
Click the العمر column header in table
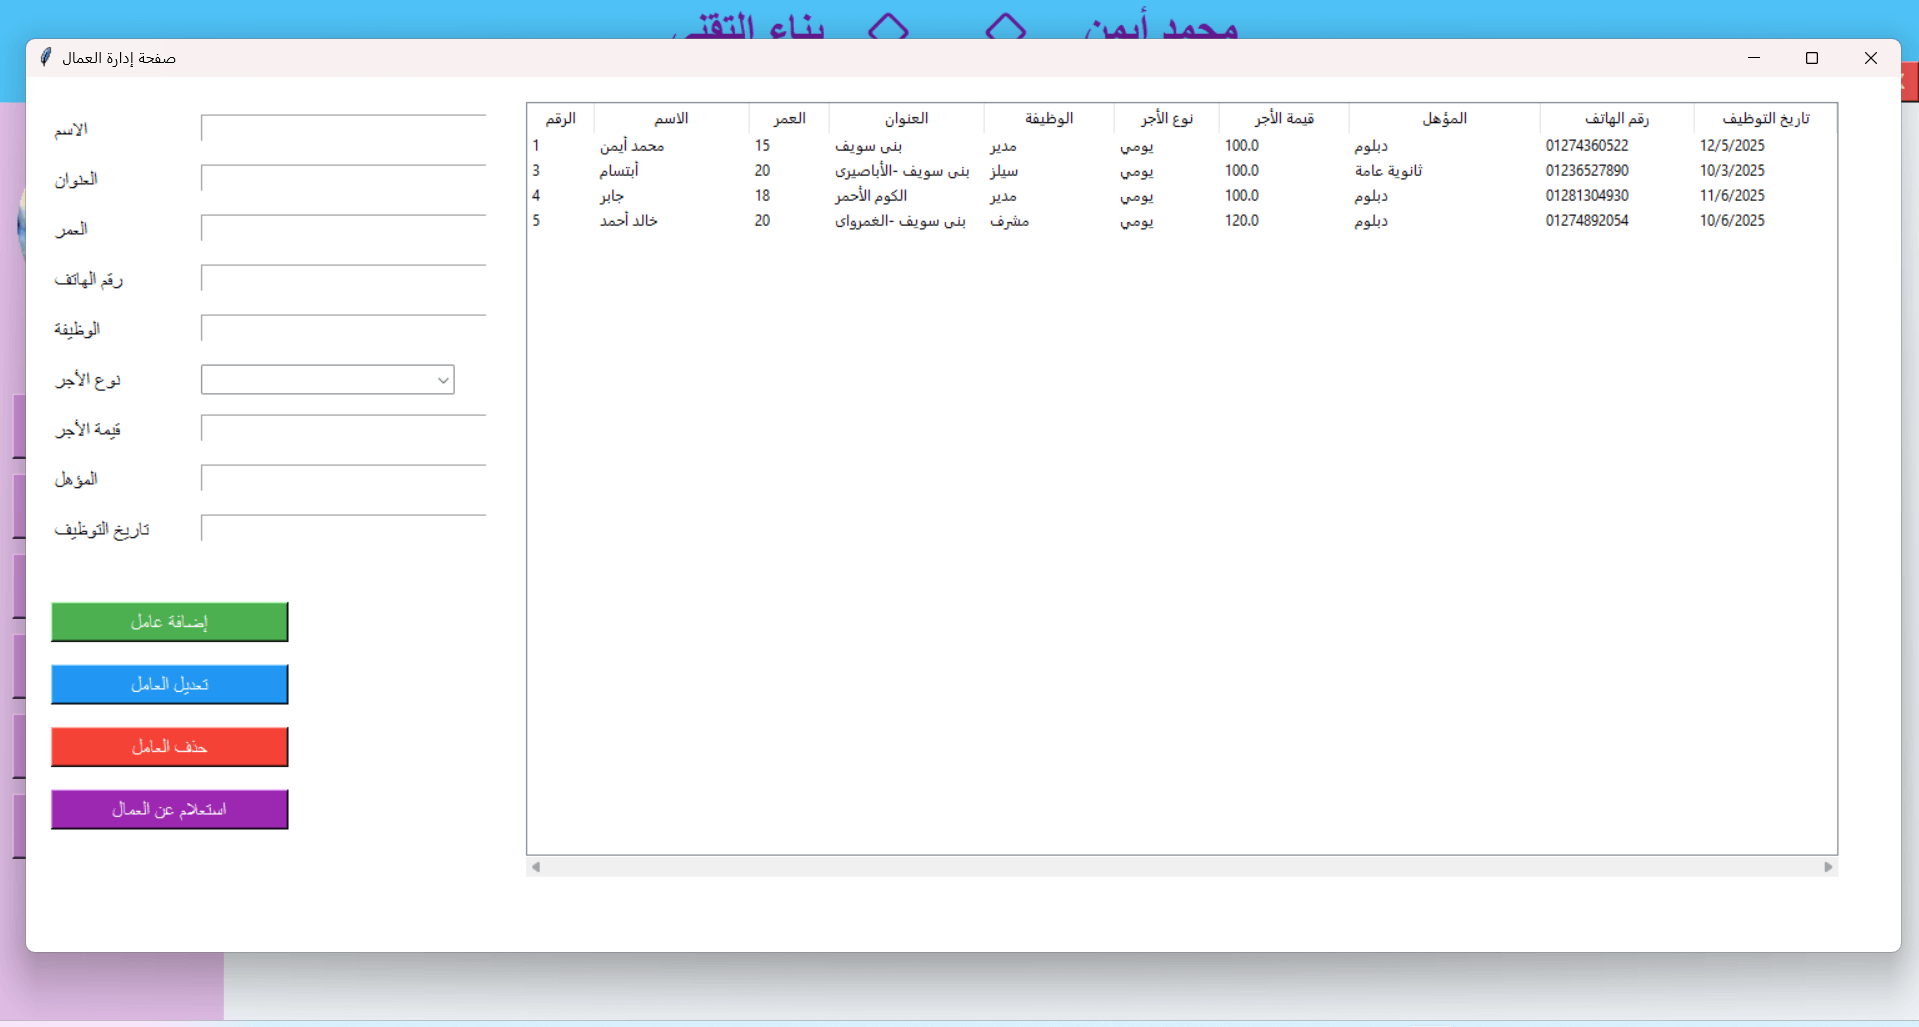789,118
